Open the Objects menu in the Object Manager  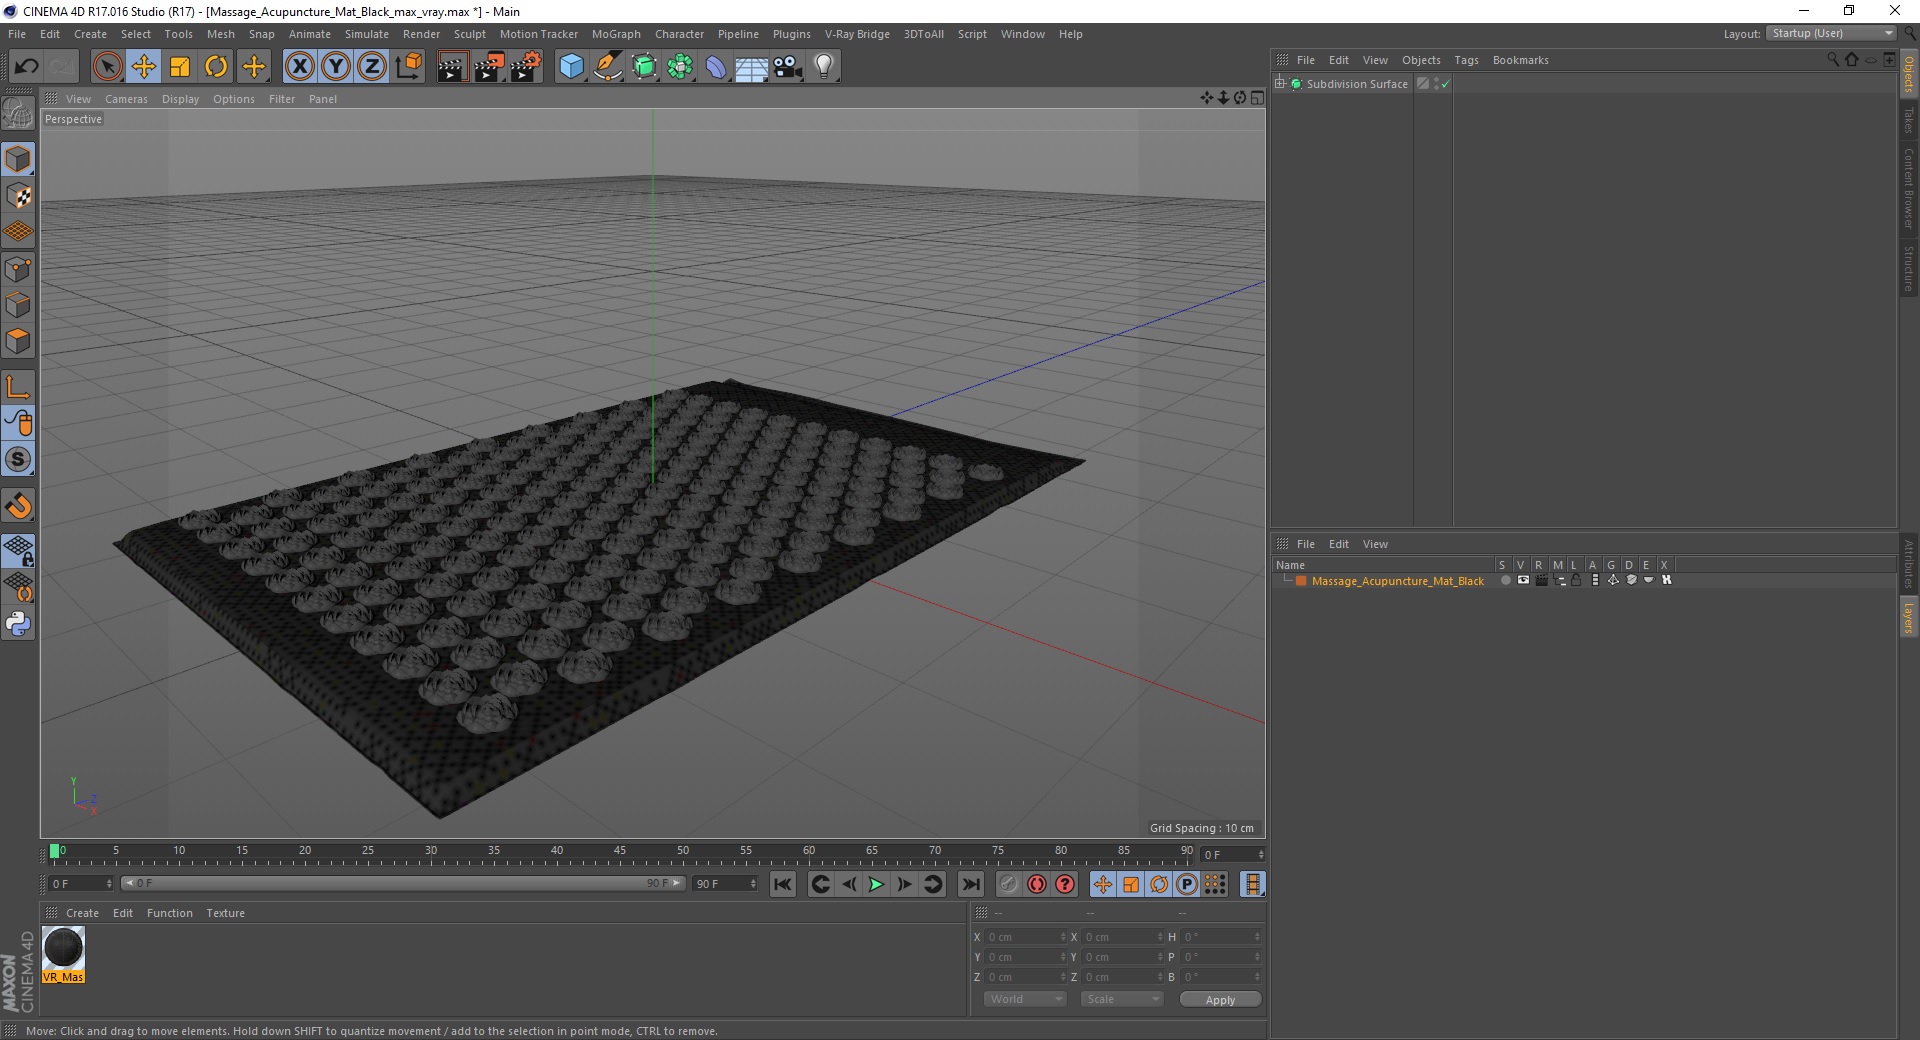point(1421,60)
